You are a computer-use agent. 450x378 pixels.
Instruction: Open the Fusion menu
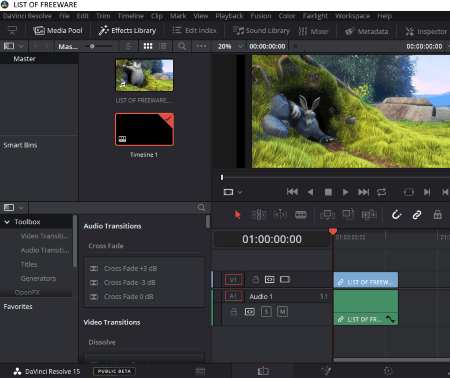(261, 16)
